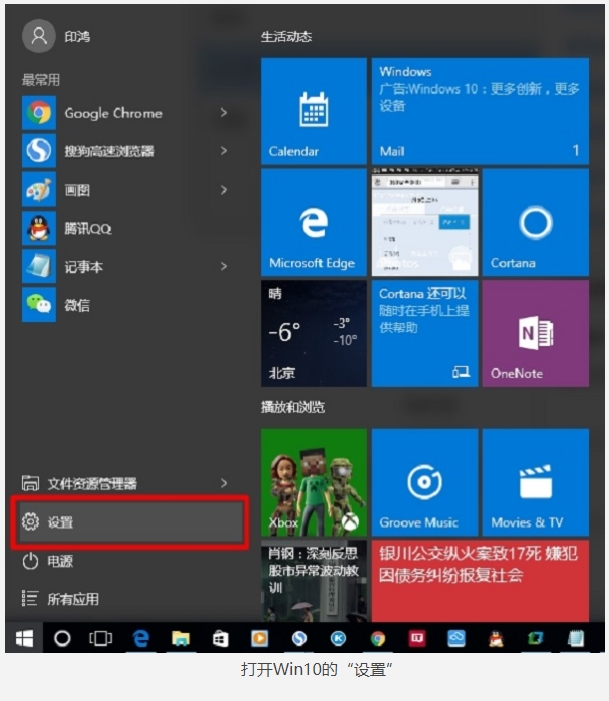Open blue K icon on taskbar
Viewport: 609px width, 701px height.
click(x=338, y=638)
